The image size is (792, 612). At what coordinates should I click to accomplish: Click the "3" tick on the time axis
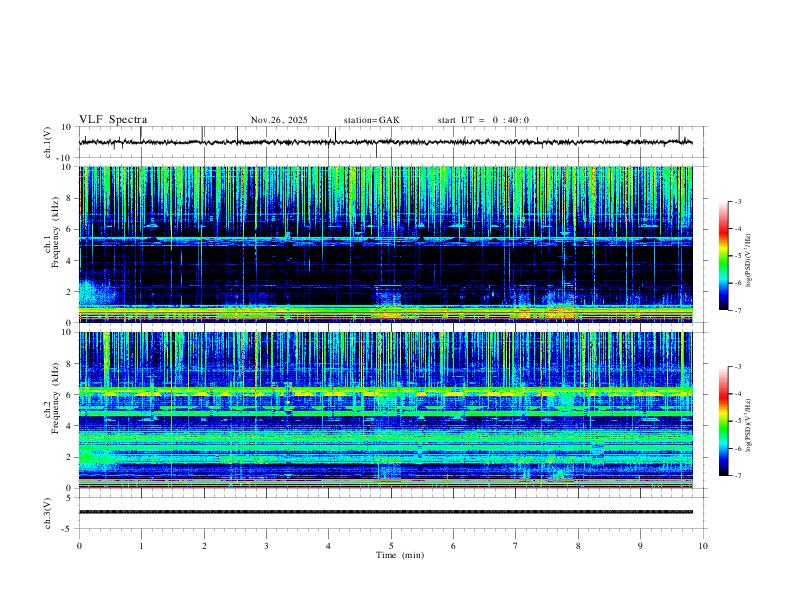266,546
